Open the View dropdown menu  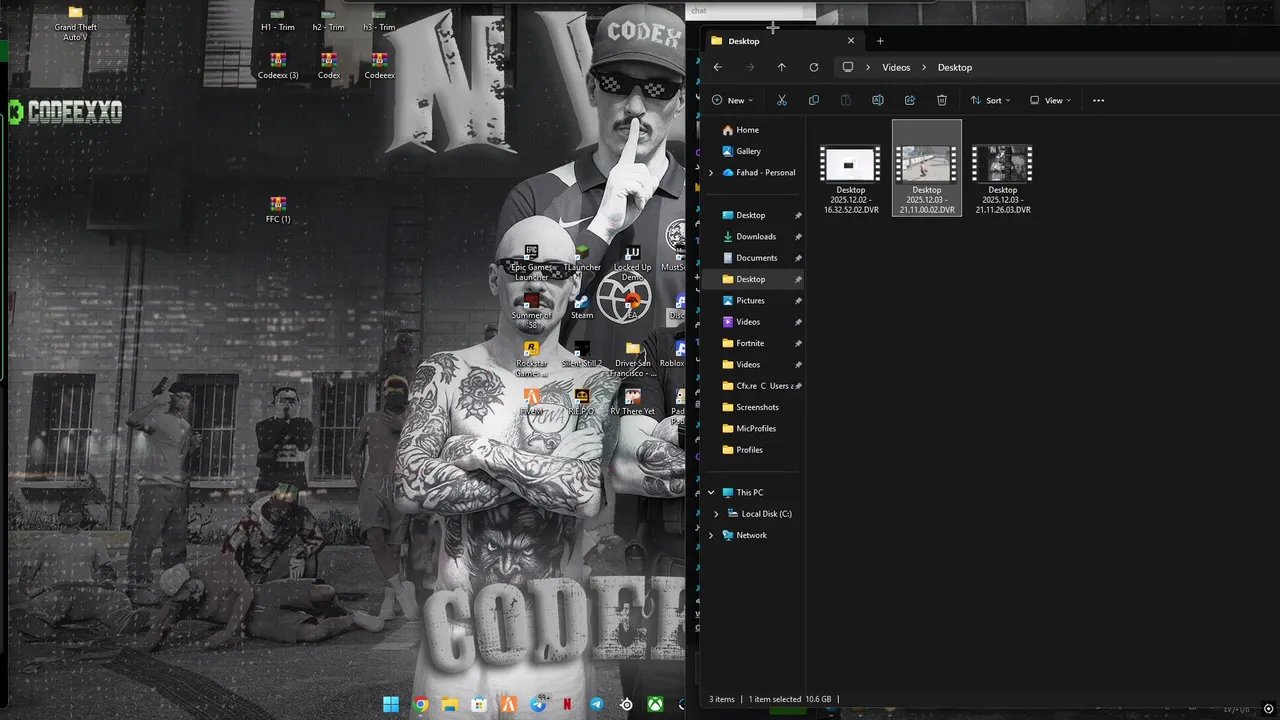pos(1050,100)
